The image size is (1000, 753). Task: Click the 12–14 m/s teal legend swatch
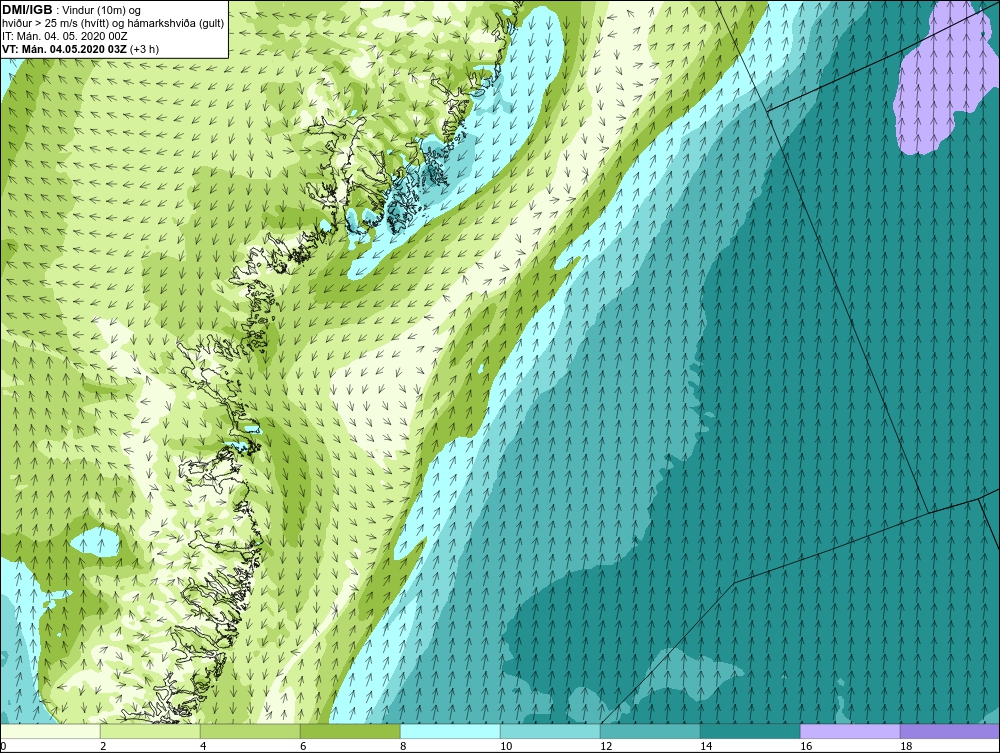click(650, 731)
